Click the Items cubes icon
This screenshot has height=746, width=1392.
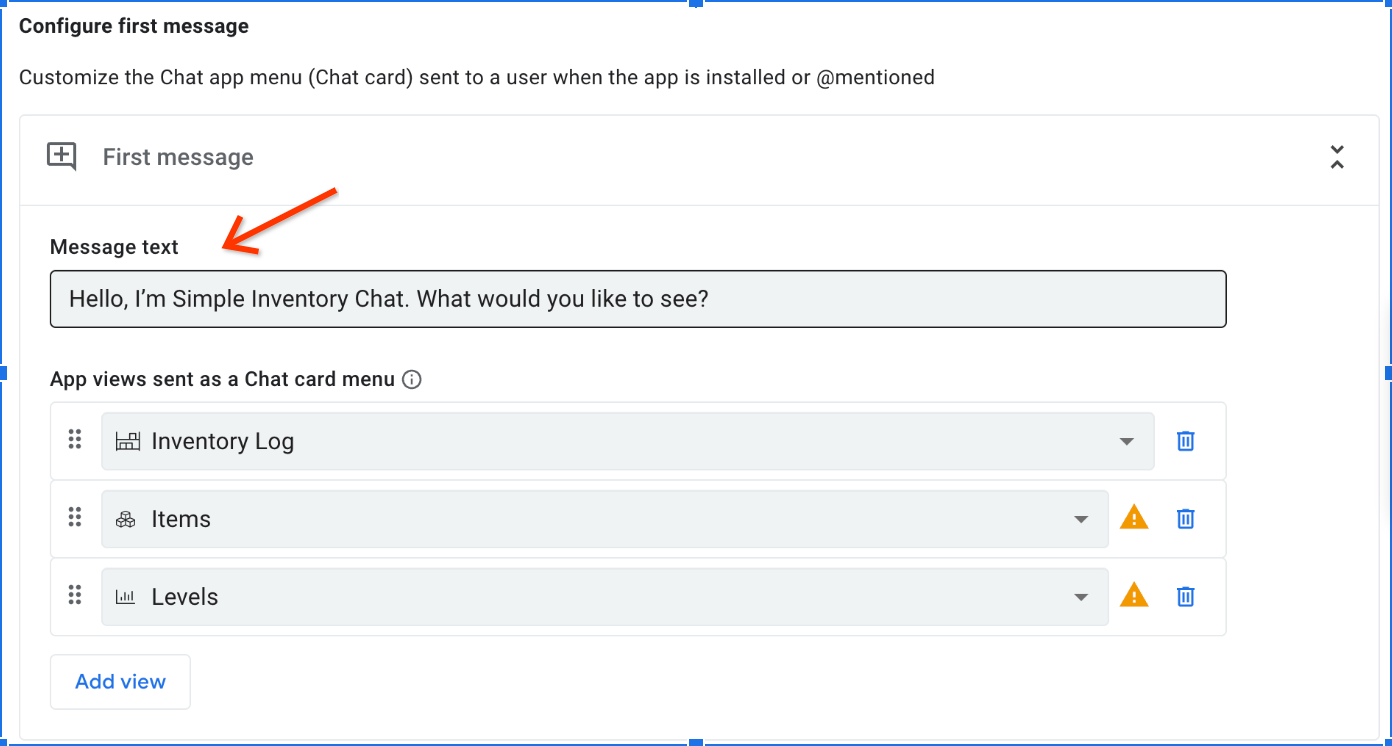[126, 518]
